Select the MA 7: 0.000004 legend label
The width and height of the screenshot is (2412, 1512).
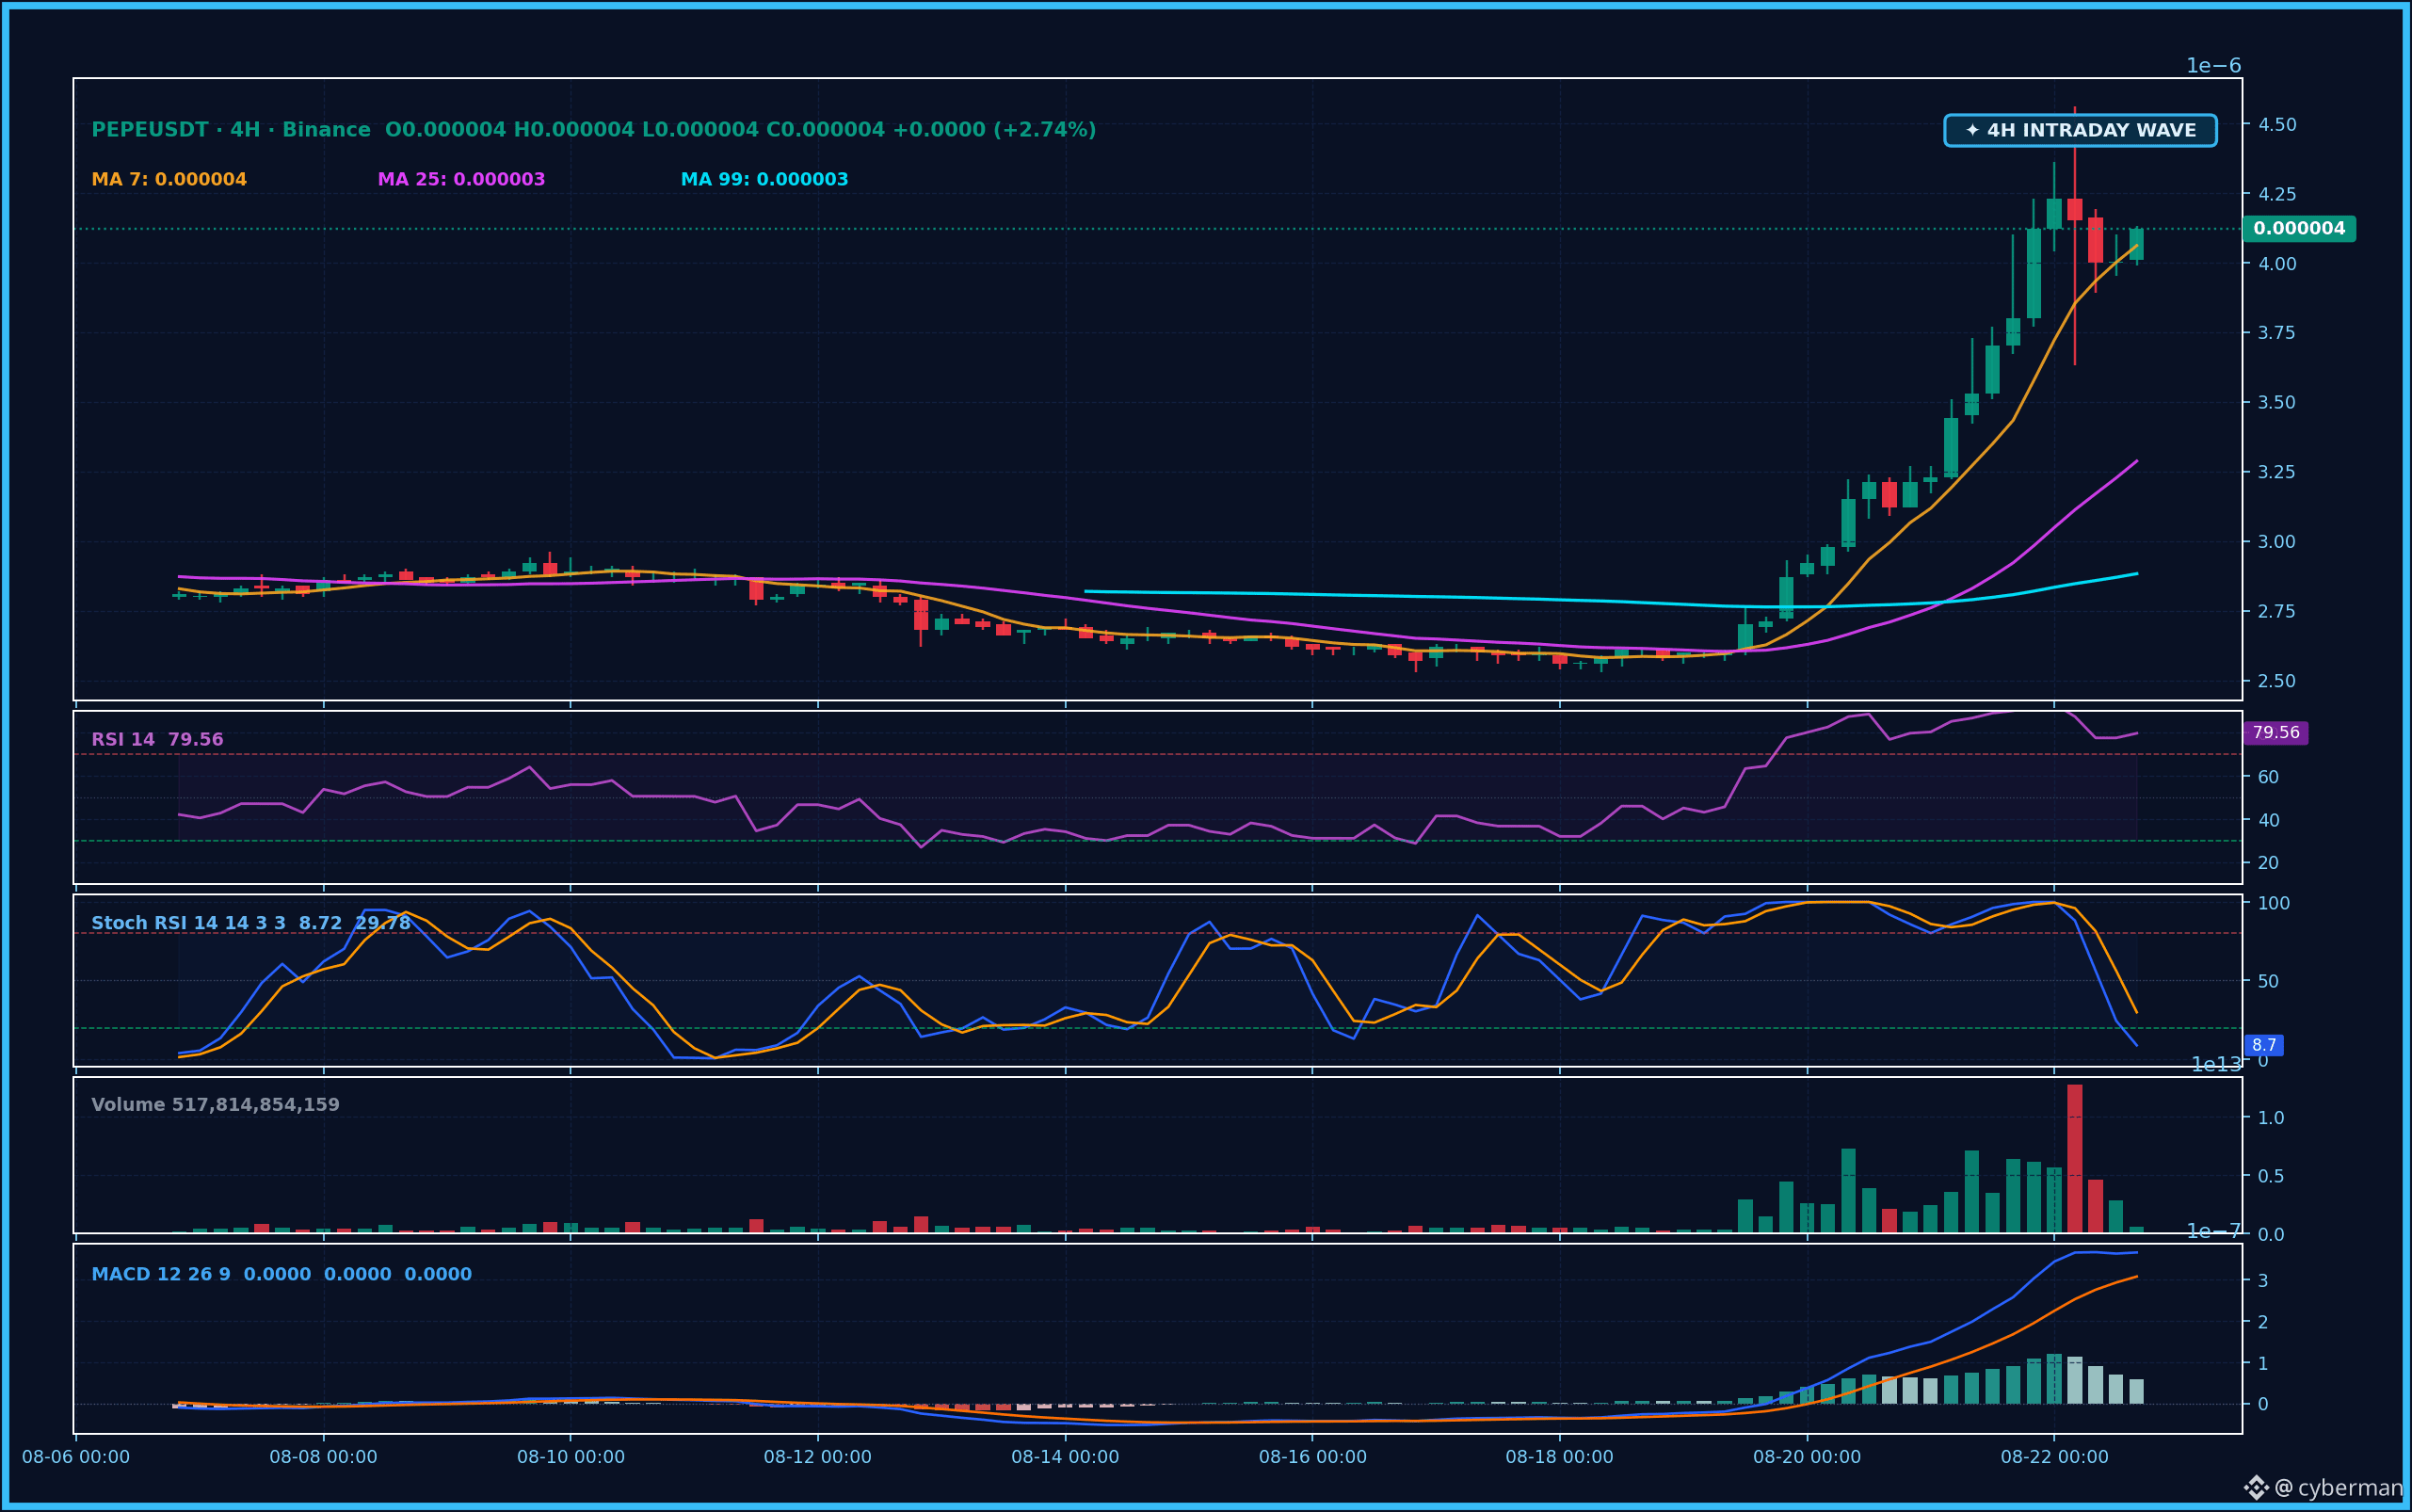[x=169, y=180]
